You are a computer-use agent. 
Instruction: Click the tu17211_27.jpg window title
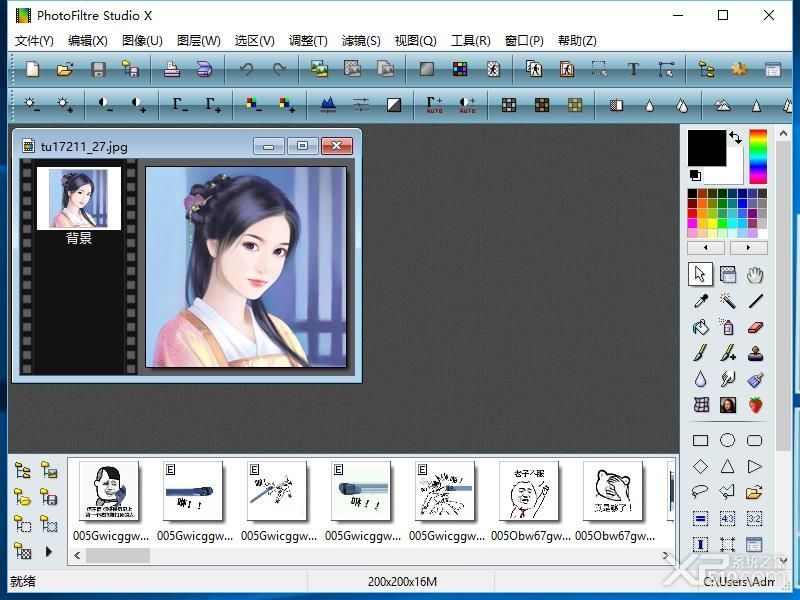84,147
